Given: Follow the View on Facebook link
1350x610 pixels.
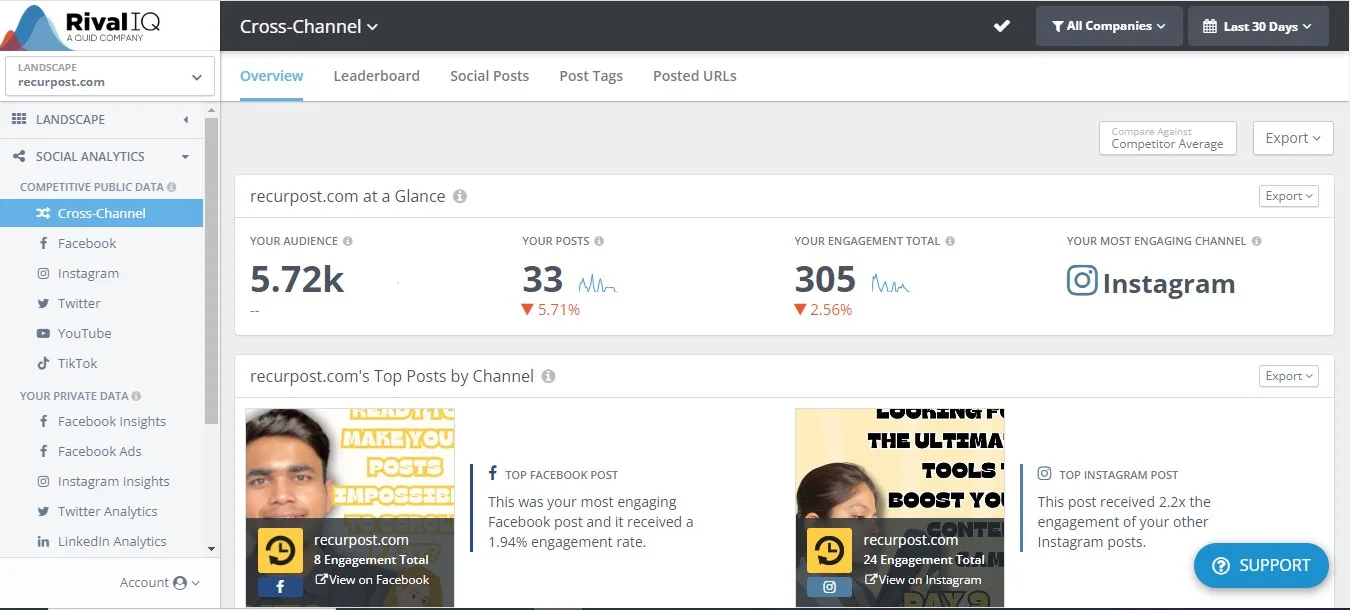Looking at the screenshot, I should [x=372, y=579].
